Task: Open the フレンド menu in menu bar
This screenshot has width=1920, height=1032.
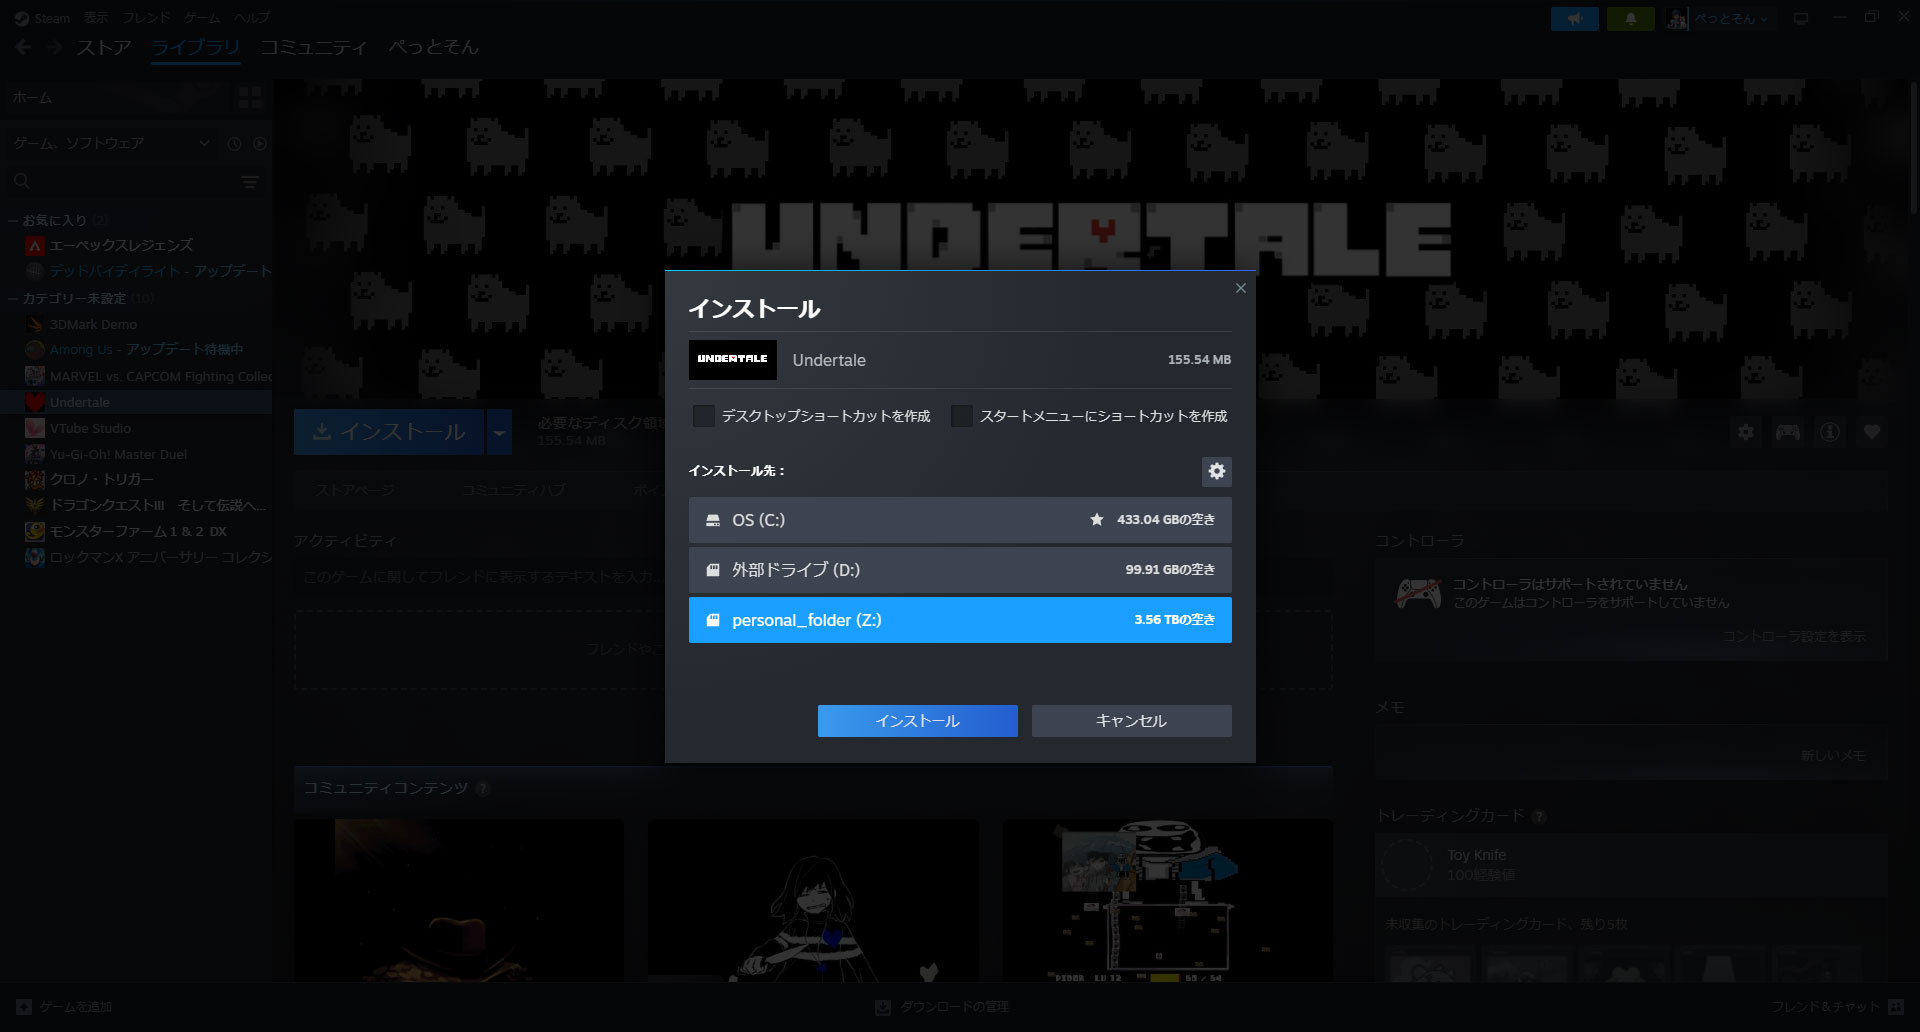Action: click(x=146, y=17)
